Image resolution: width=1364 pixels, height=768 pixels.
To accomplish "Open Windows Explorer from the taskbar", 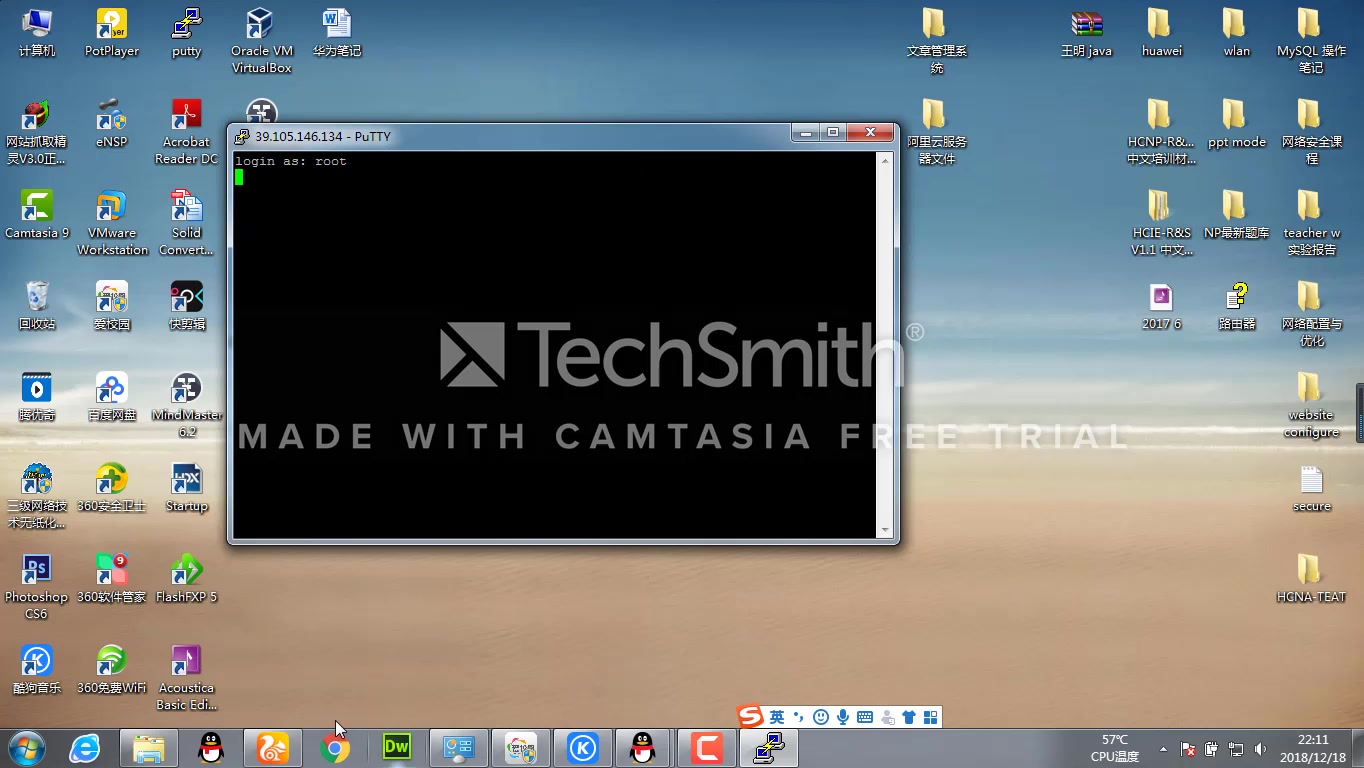I will point(149,748).
